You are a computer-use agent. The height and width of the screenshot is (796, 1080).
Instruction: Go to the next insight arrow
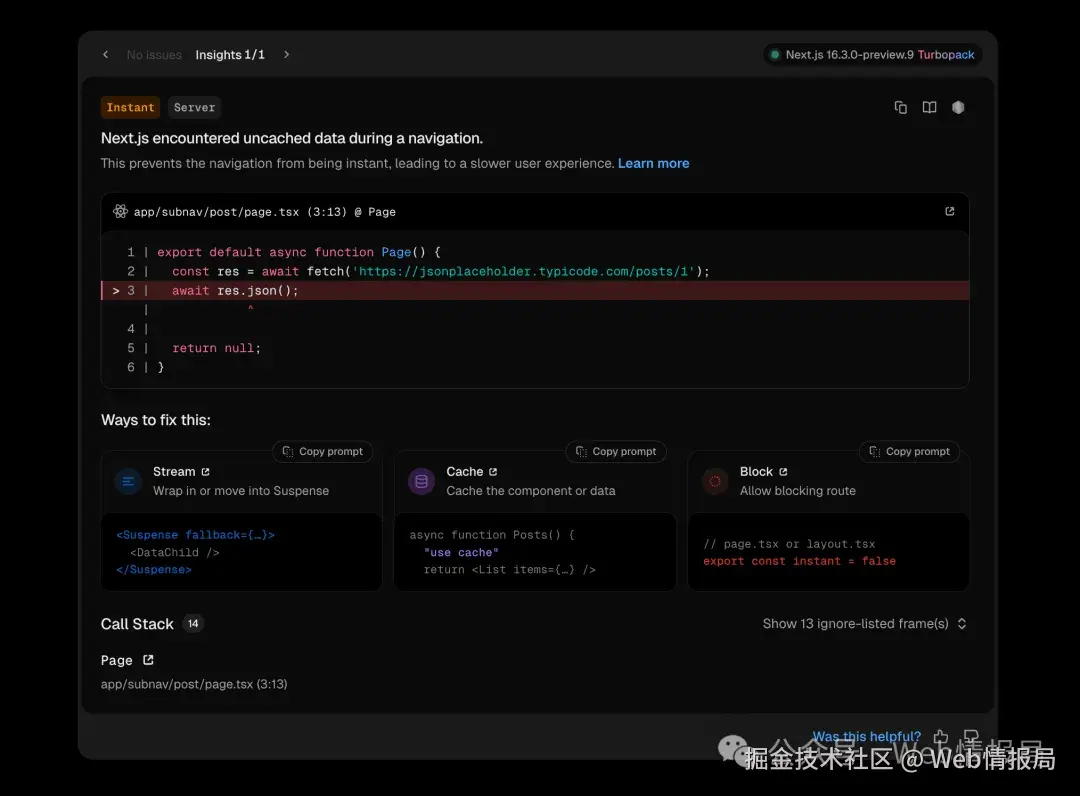pyautogui.click(x=287, y=54)
